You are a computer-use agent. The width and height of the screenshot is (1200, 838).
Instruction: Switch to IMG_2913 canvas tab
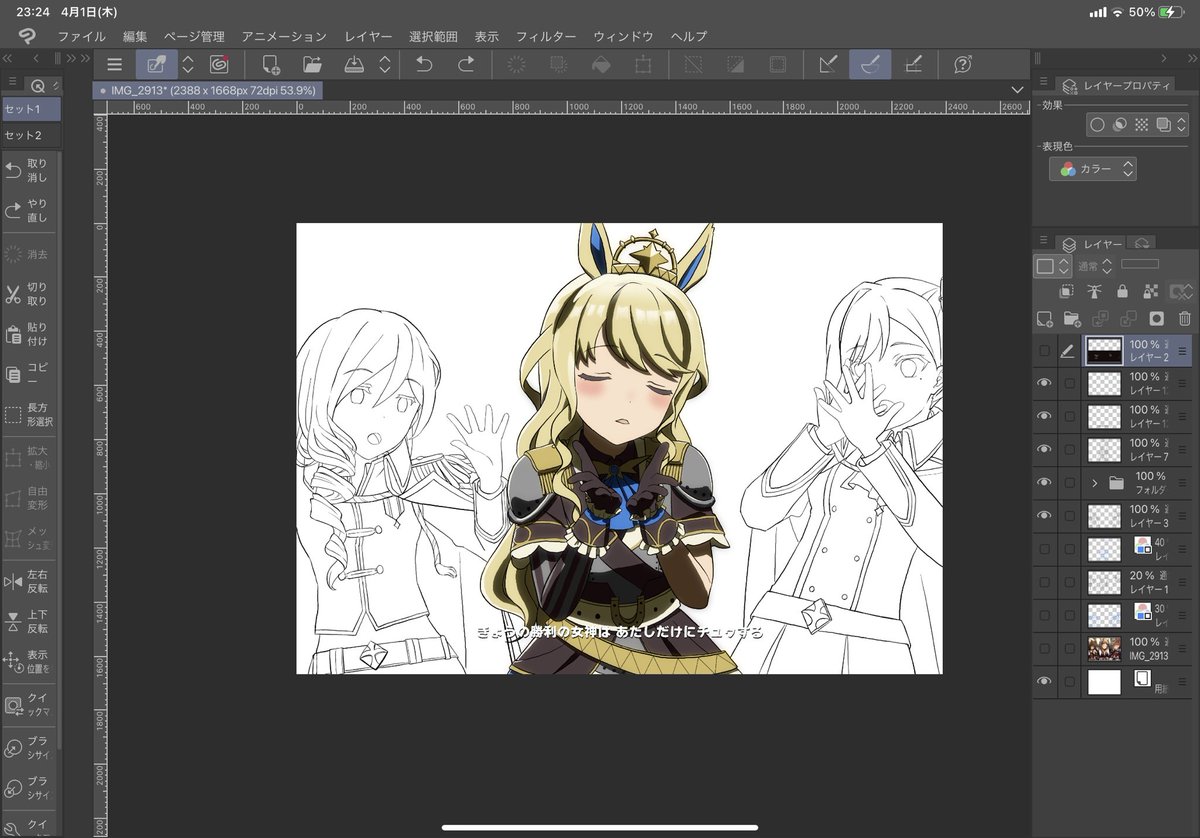tap(208, 90)
